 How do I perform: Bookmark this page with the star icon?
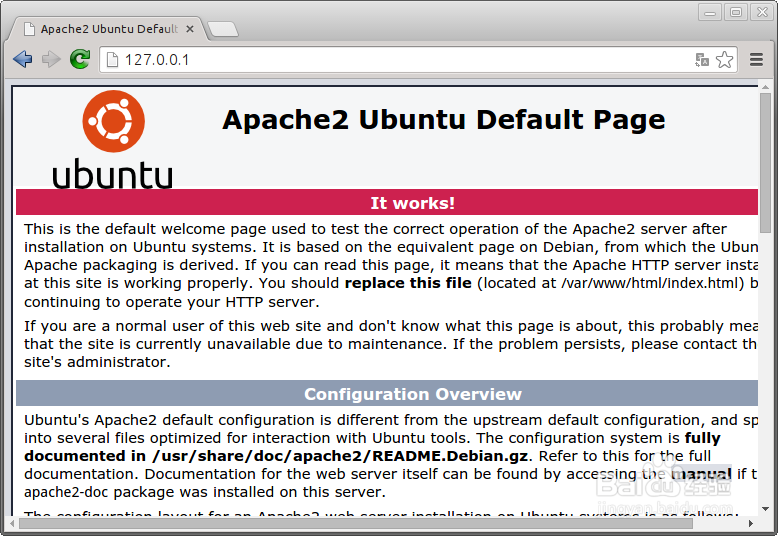tap(724, 60)
